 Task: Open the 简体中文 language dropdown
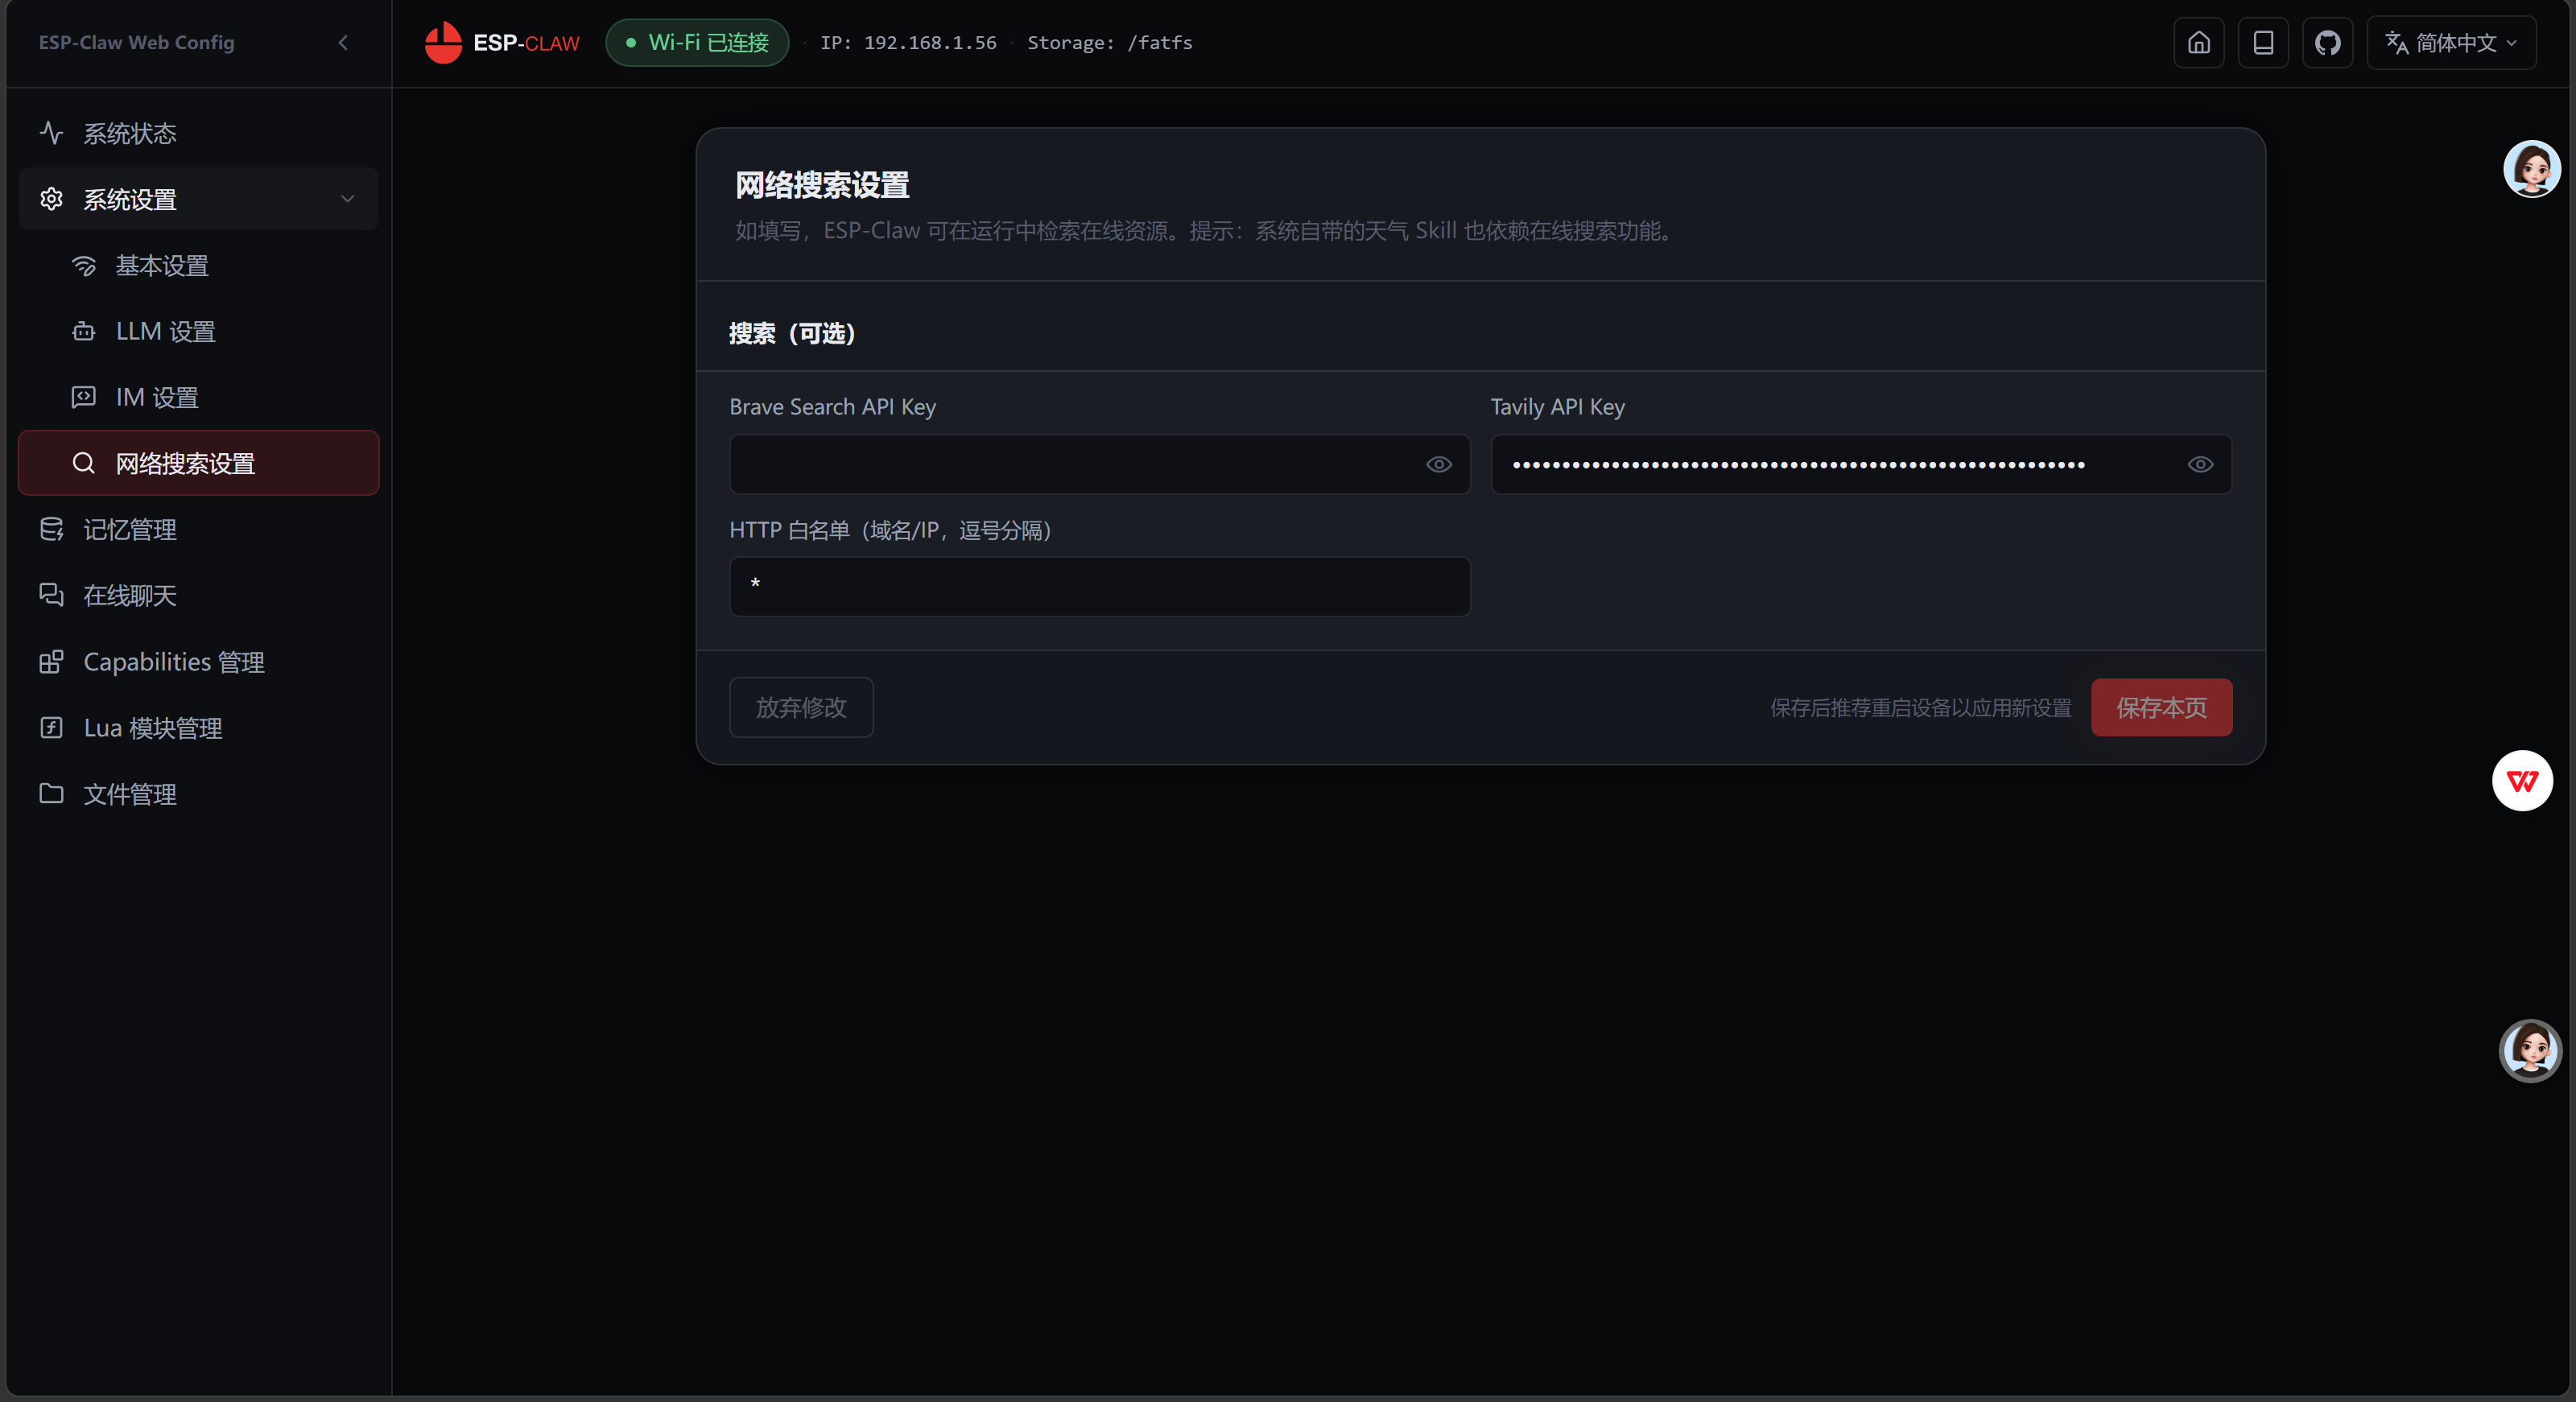coord(2451,43)
